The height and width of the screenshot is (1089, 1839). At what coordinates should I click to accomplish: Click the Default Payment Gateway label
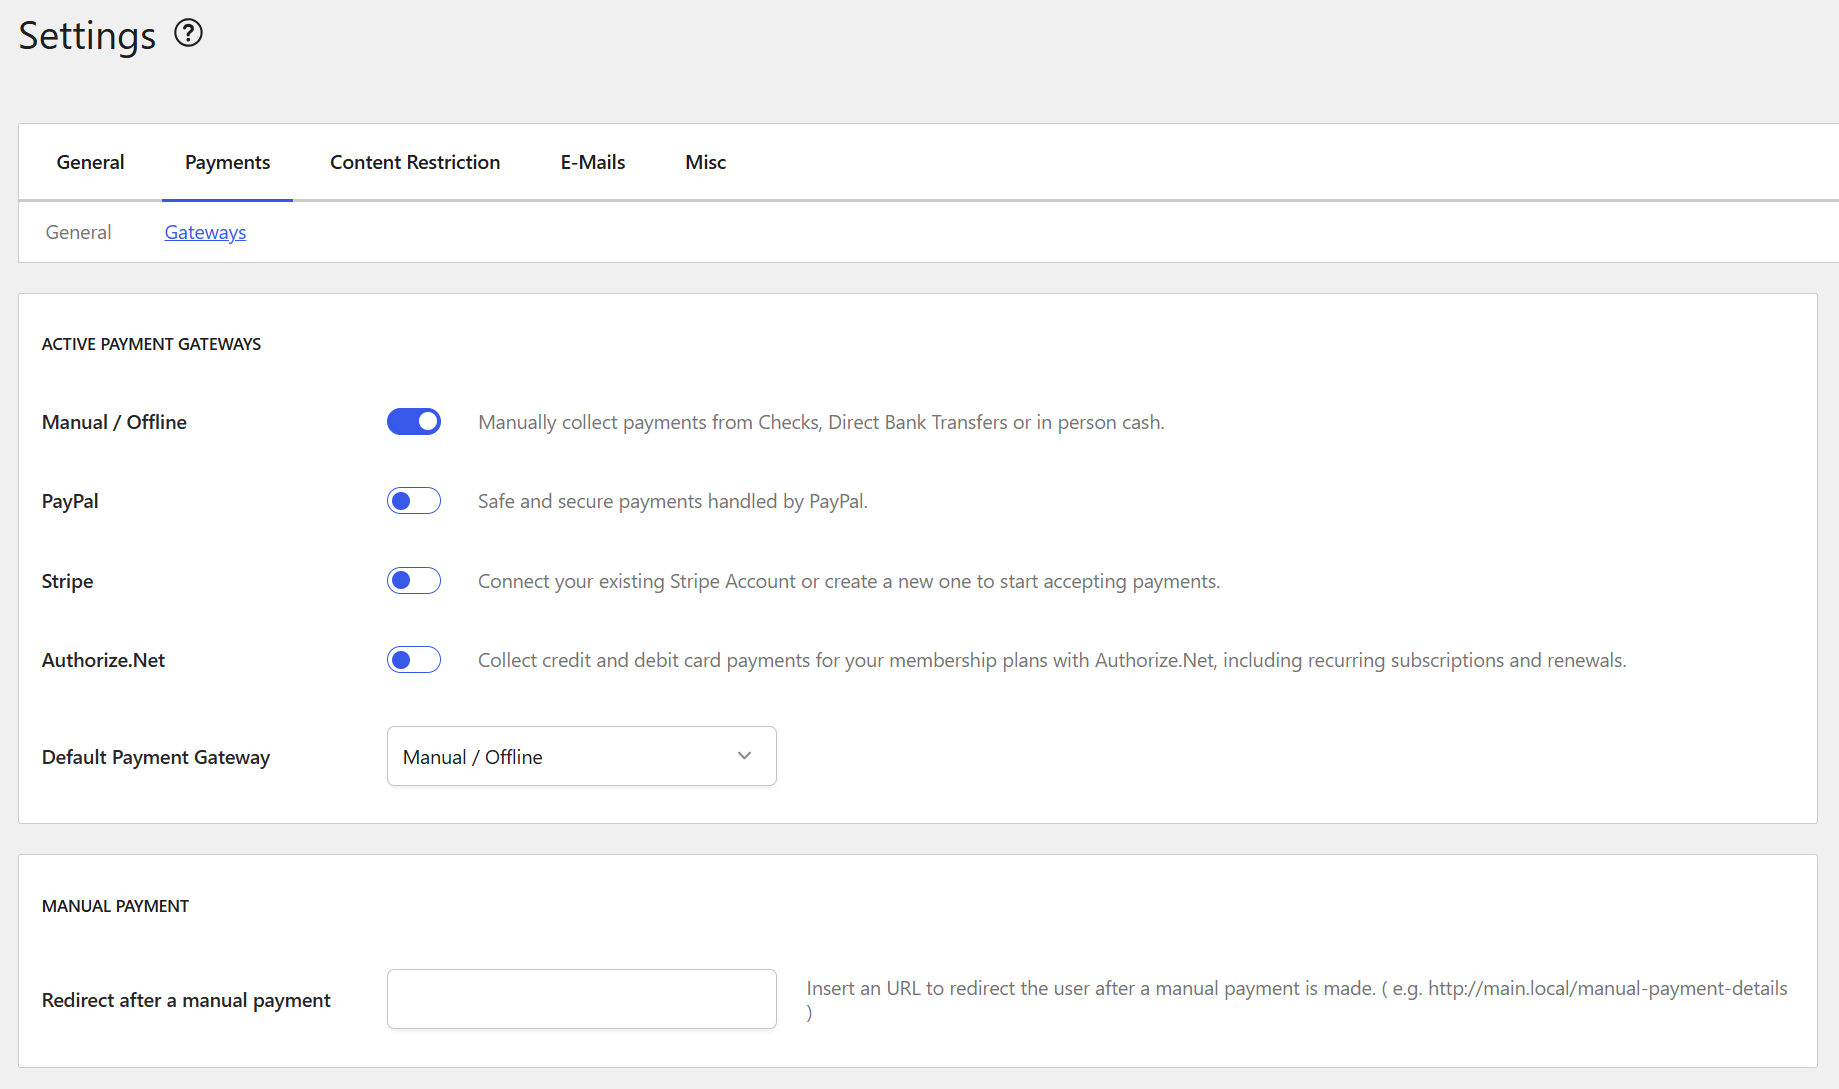click(156, 757)
